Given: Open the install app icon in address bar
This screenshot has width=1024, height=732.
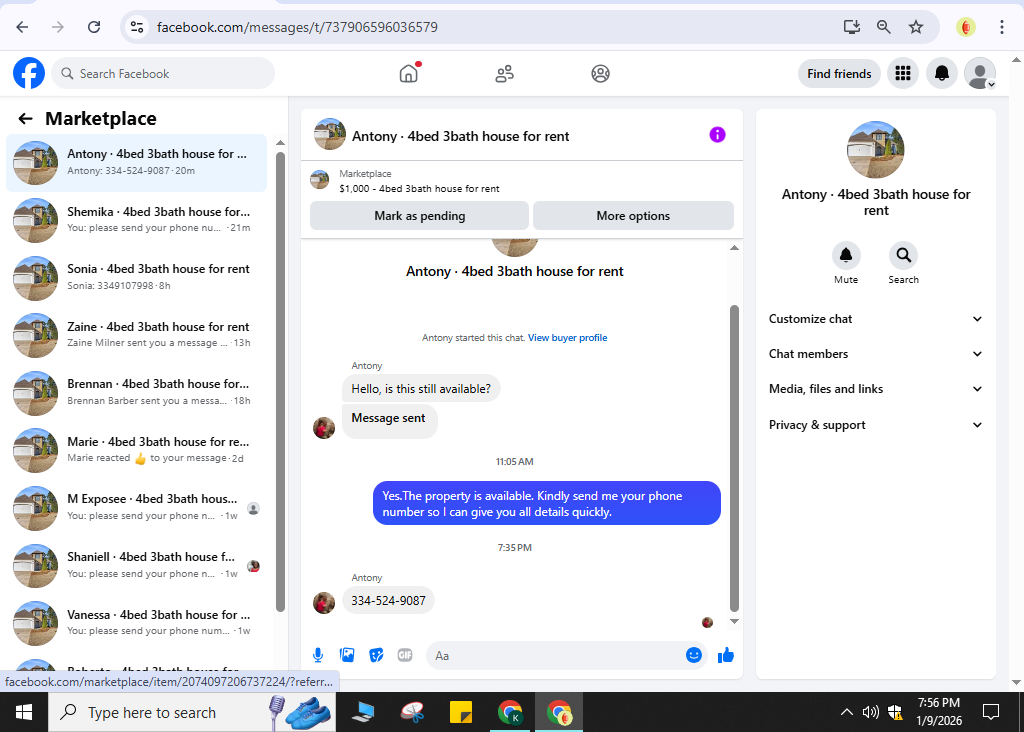Looking at the screenshot, I should point(851,27).
